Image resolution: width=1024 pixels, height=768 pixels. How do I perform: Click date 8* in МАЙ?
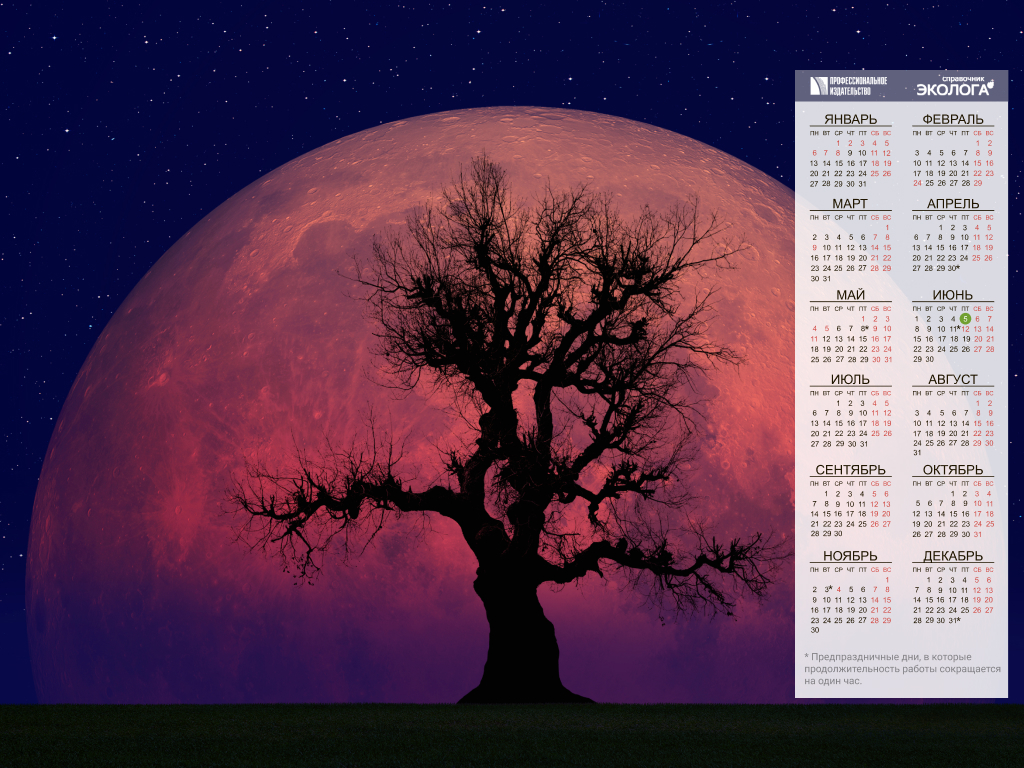[x=864, y=328]
